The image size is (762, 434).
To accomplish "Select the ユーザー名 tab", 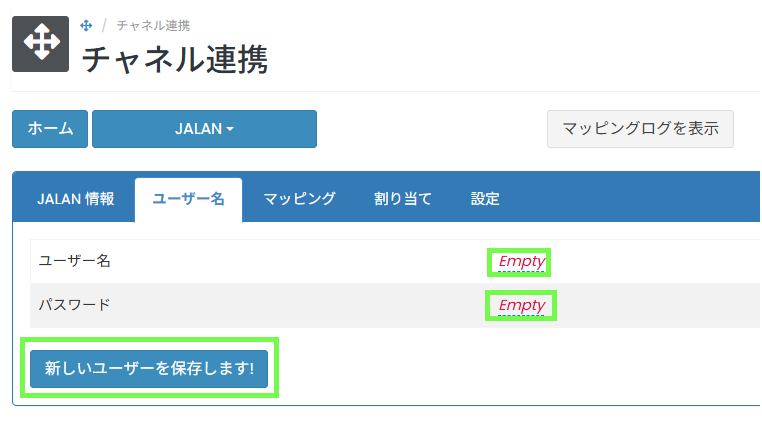I will click(x=188, y=198).
